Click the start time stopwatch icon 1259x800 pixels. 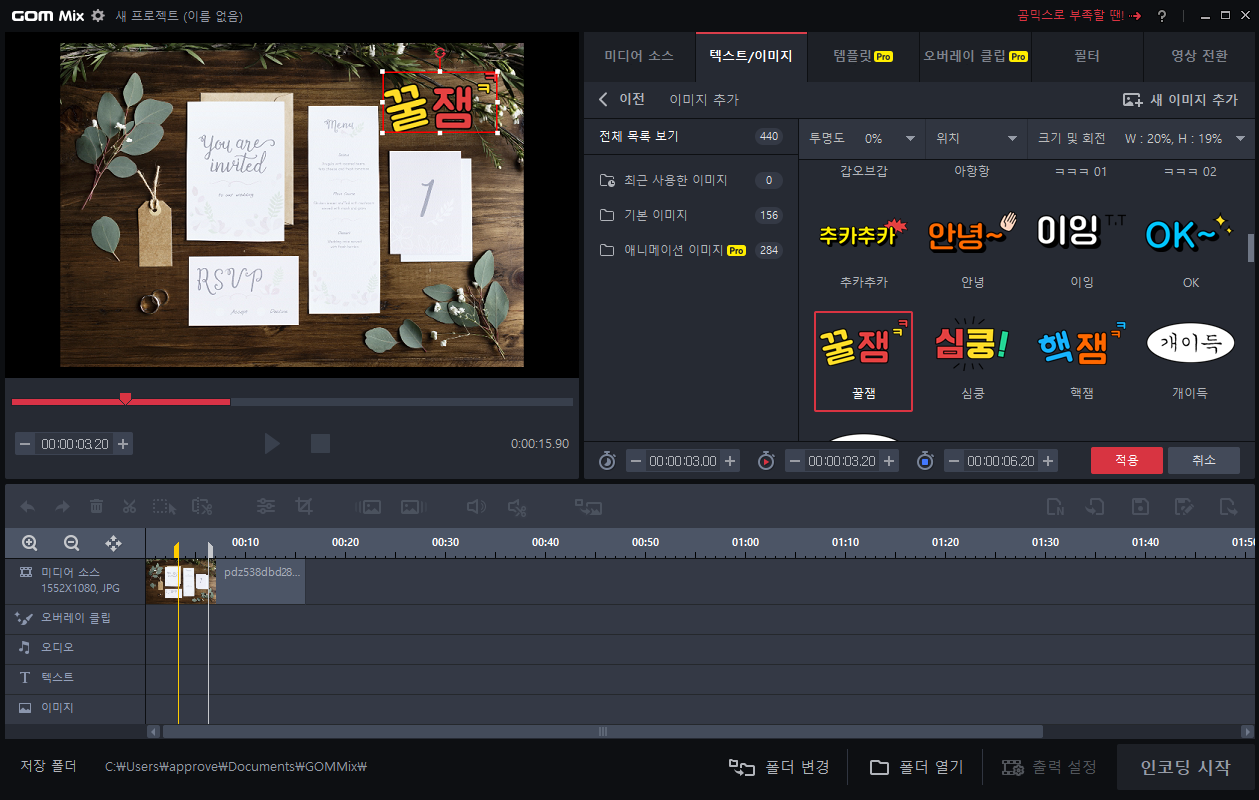[x=607, y=461]
